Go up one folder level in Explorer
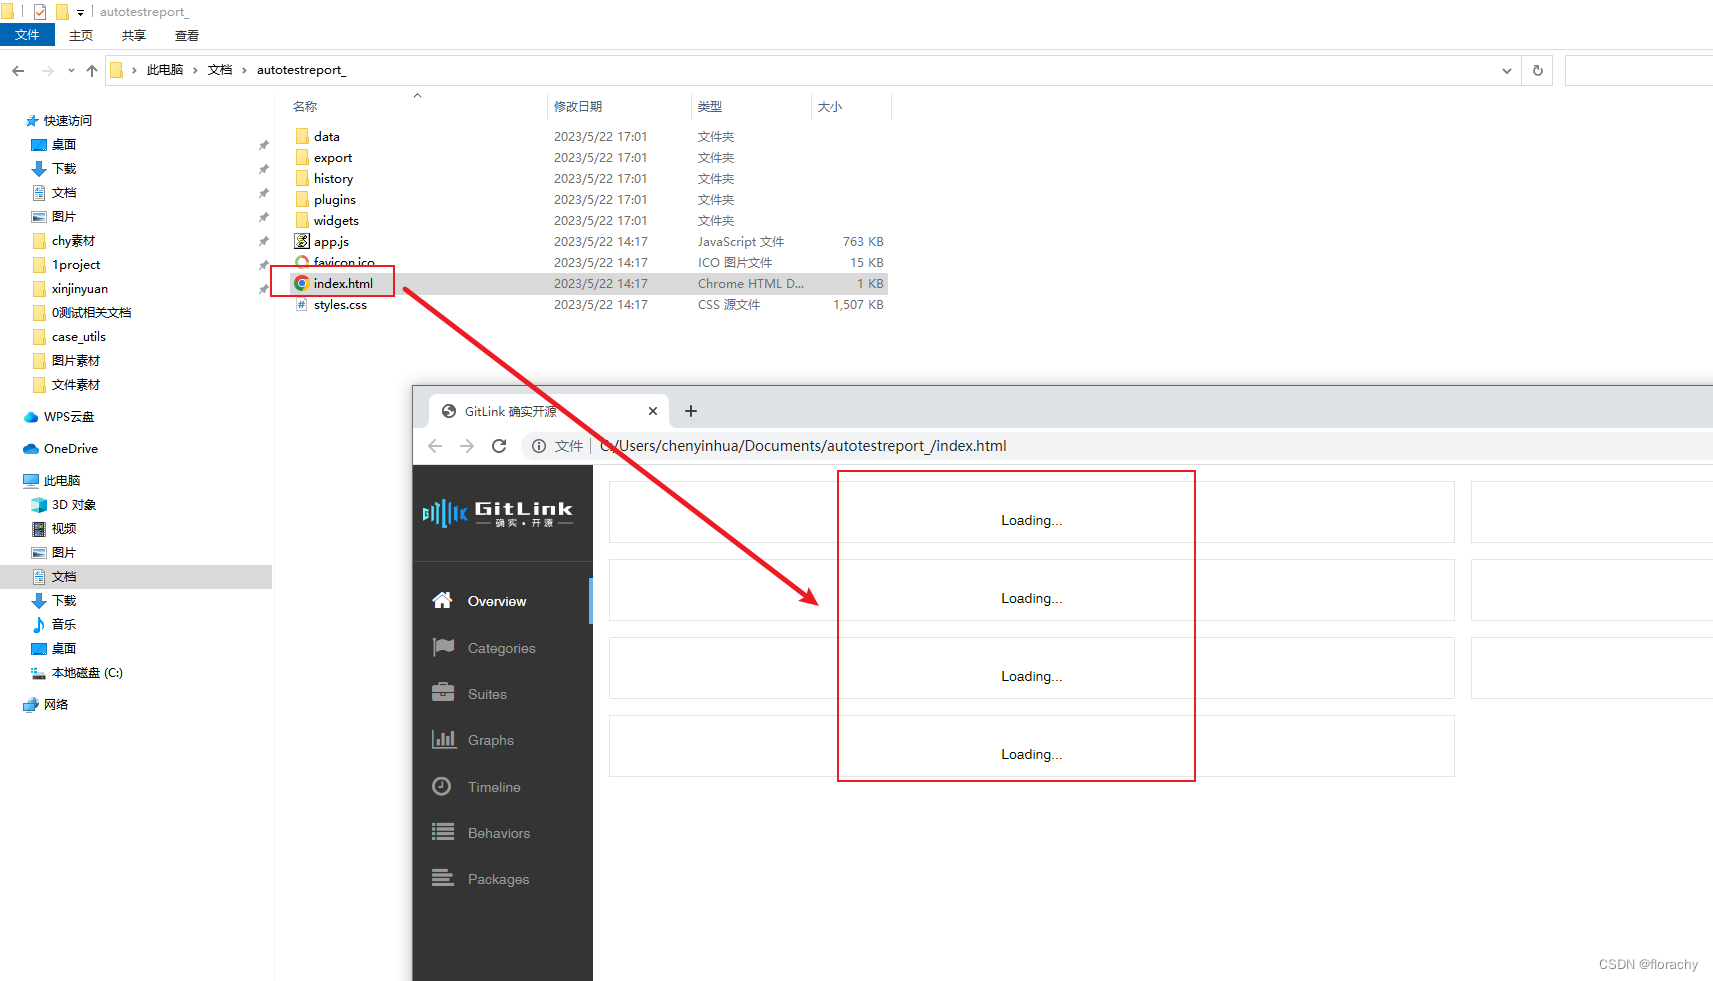The width and height of the screenshot is (1713, 981). pos(92,70)
